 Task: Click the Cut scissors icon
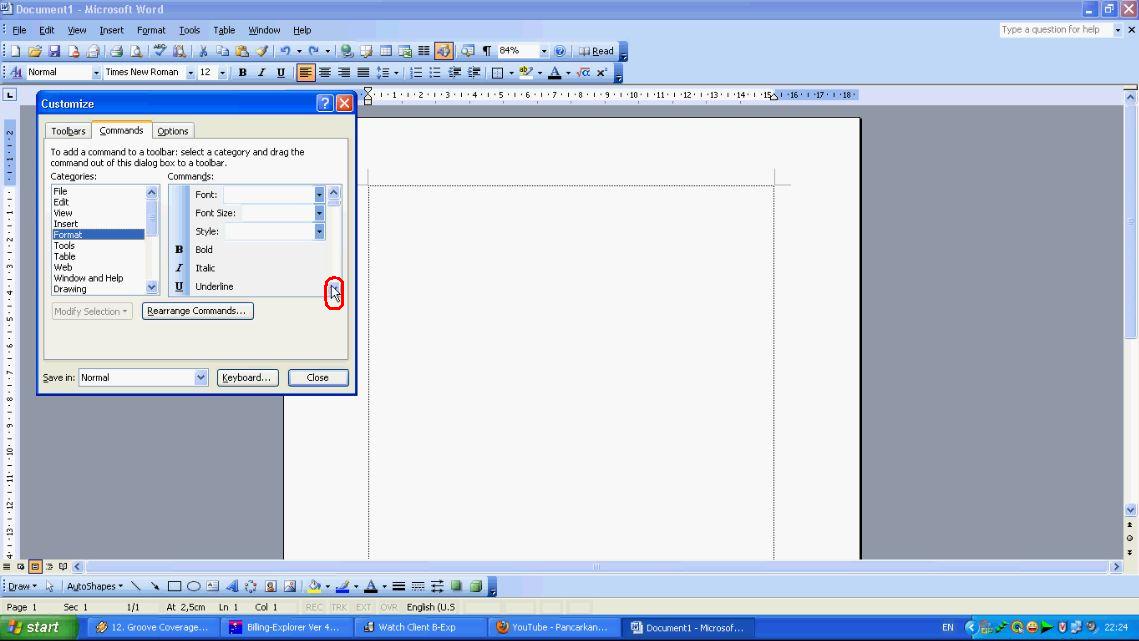[x=203, y=51]
